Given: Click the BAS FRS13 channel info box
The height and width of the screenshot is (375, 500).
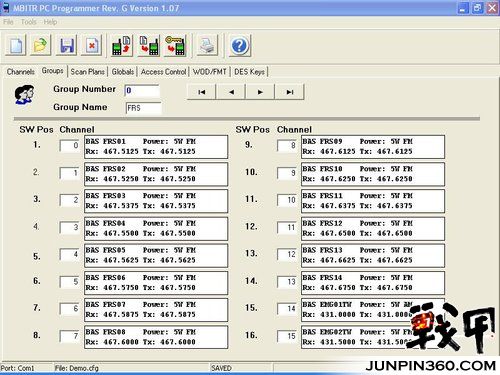Looking at the screenshot, I should click(x=373, y=256).
